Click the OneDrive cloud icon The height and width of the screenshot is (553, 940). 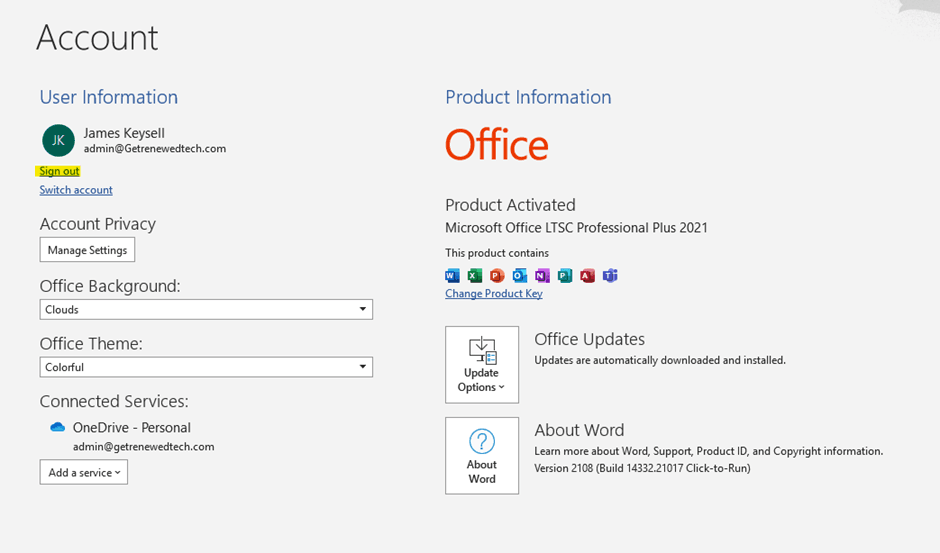coord(57,427)
